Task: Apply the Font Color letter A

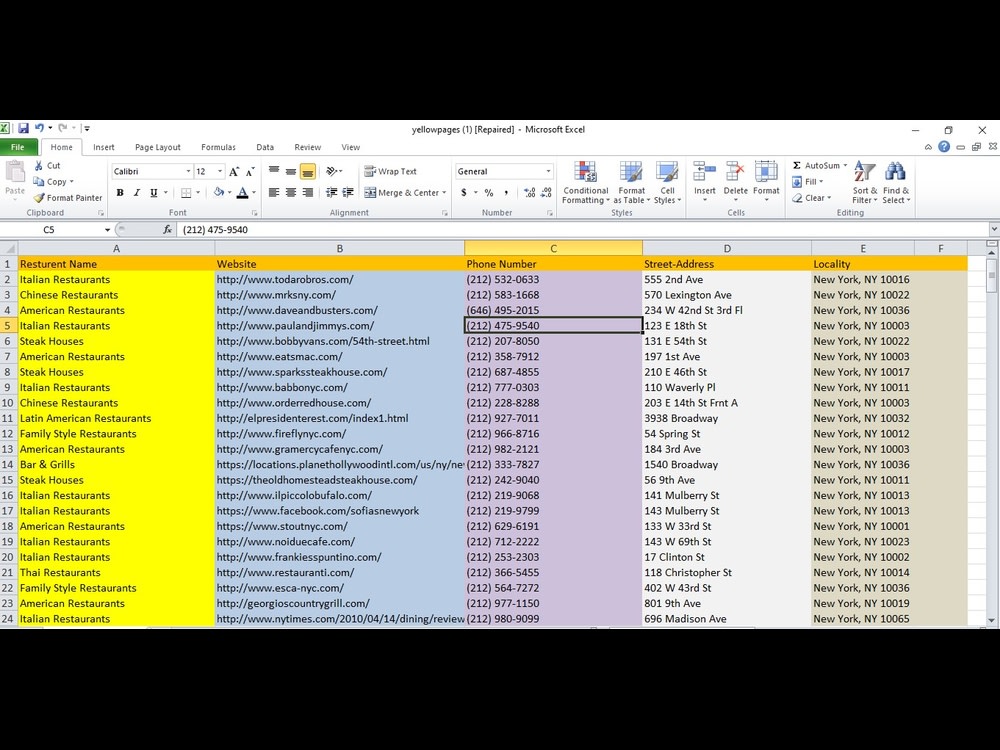Action: 242,193
